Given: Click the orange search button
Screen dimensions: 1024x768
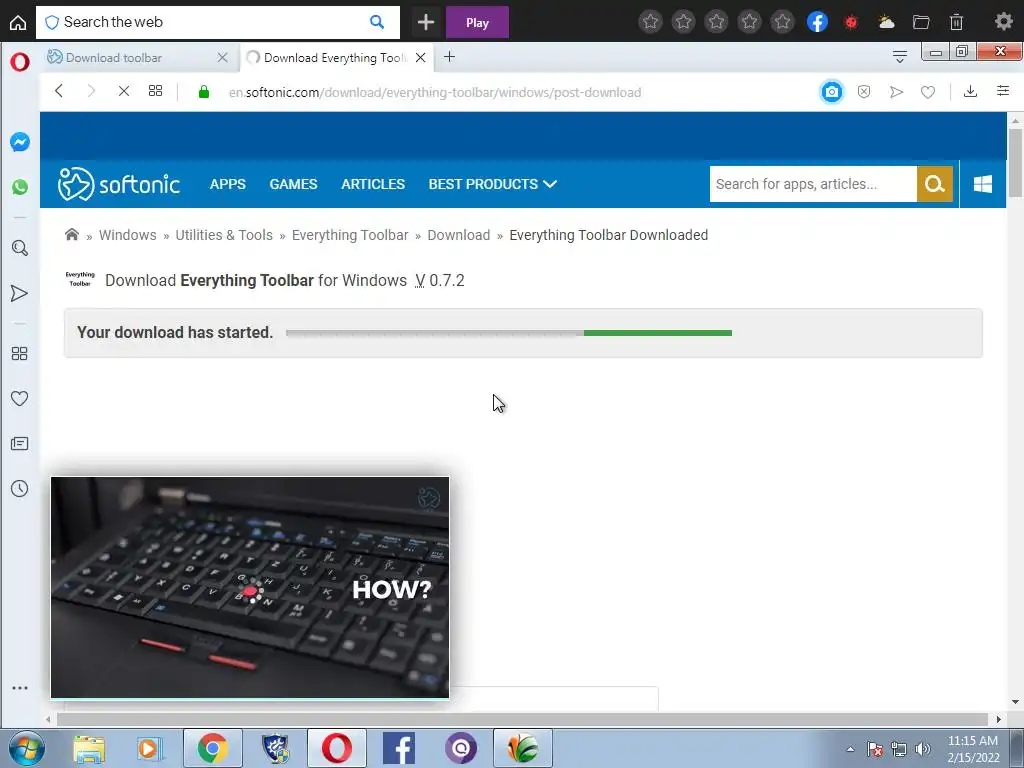Looking at the screenshot, I should click(935, 184).
